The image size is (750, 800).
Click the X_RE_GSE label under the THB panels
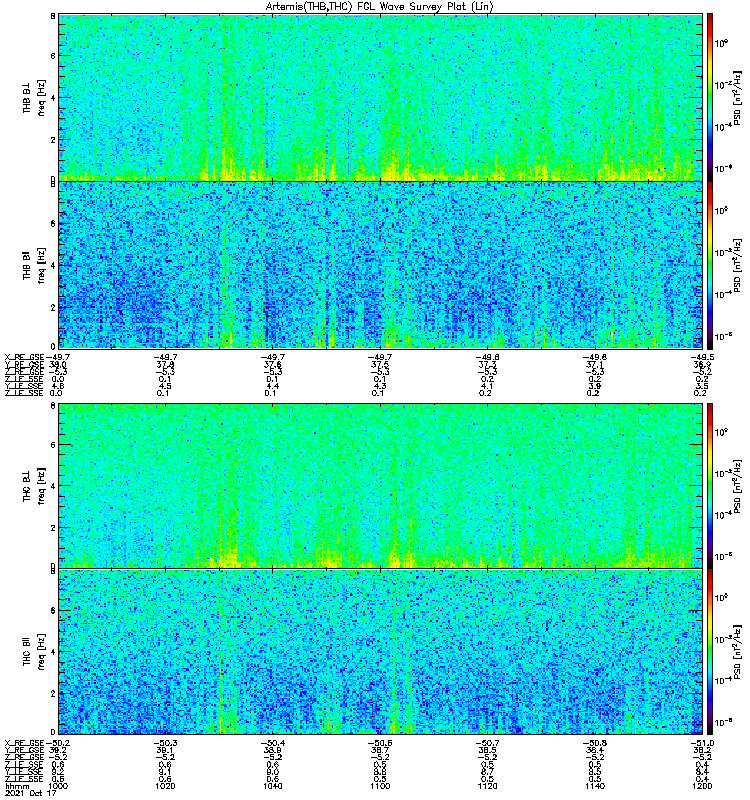24,357
